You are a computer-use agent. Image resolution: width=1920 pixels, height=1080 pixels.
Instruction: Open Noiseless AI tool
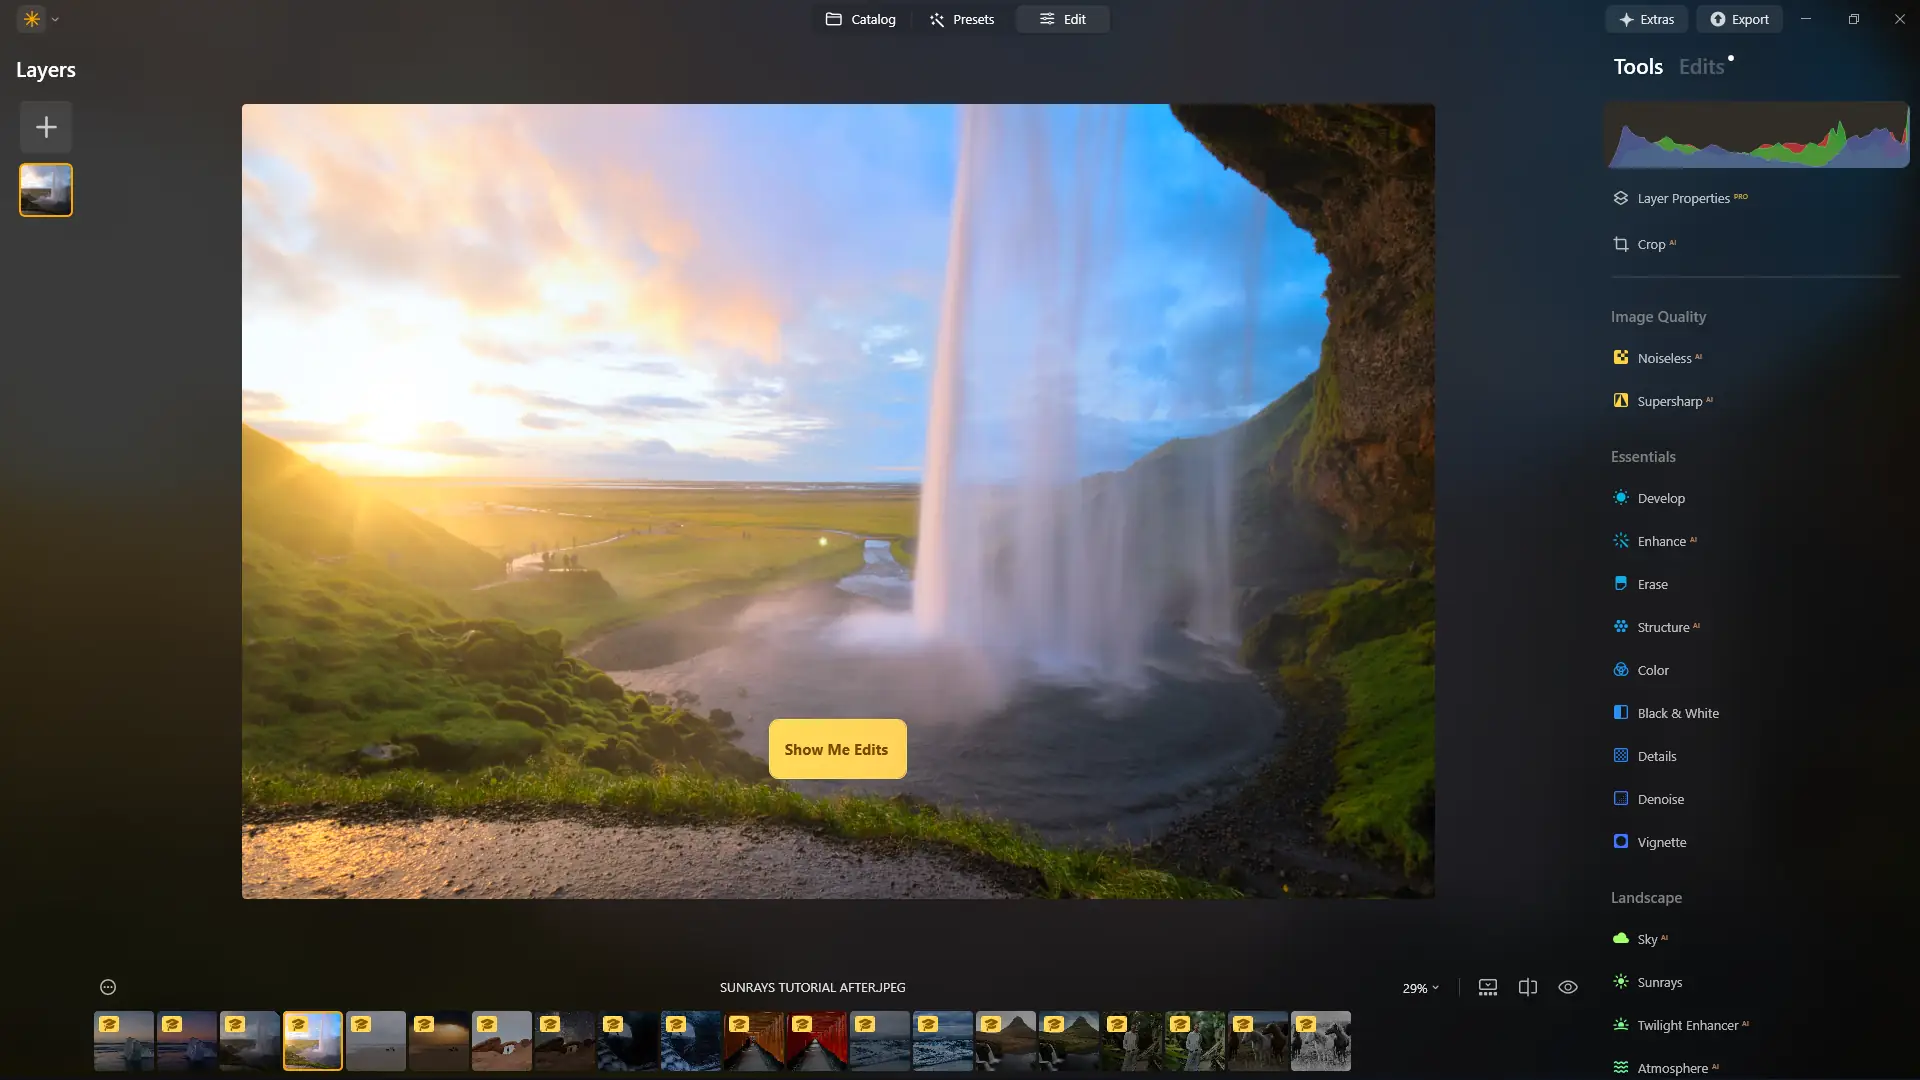tap(1664, 358)
